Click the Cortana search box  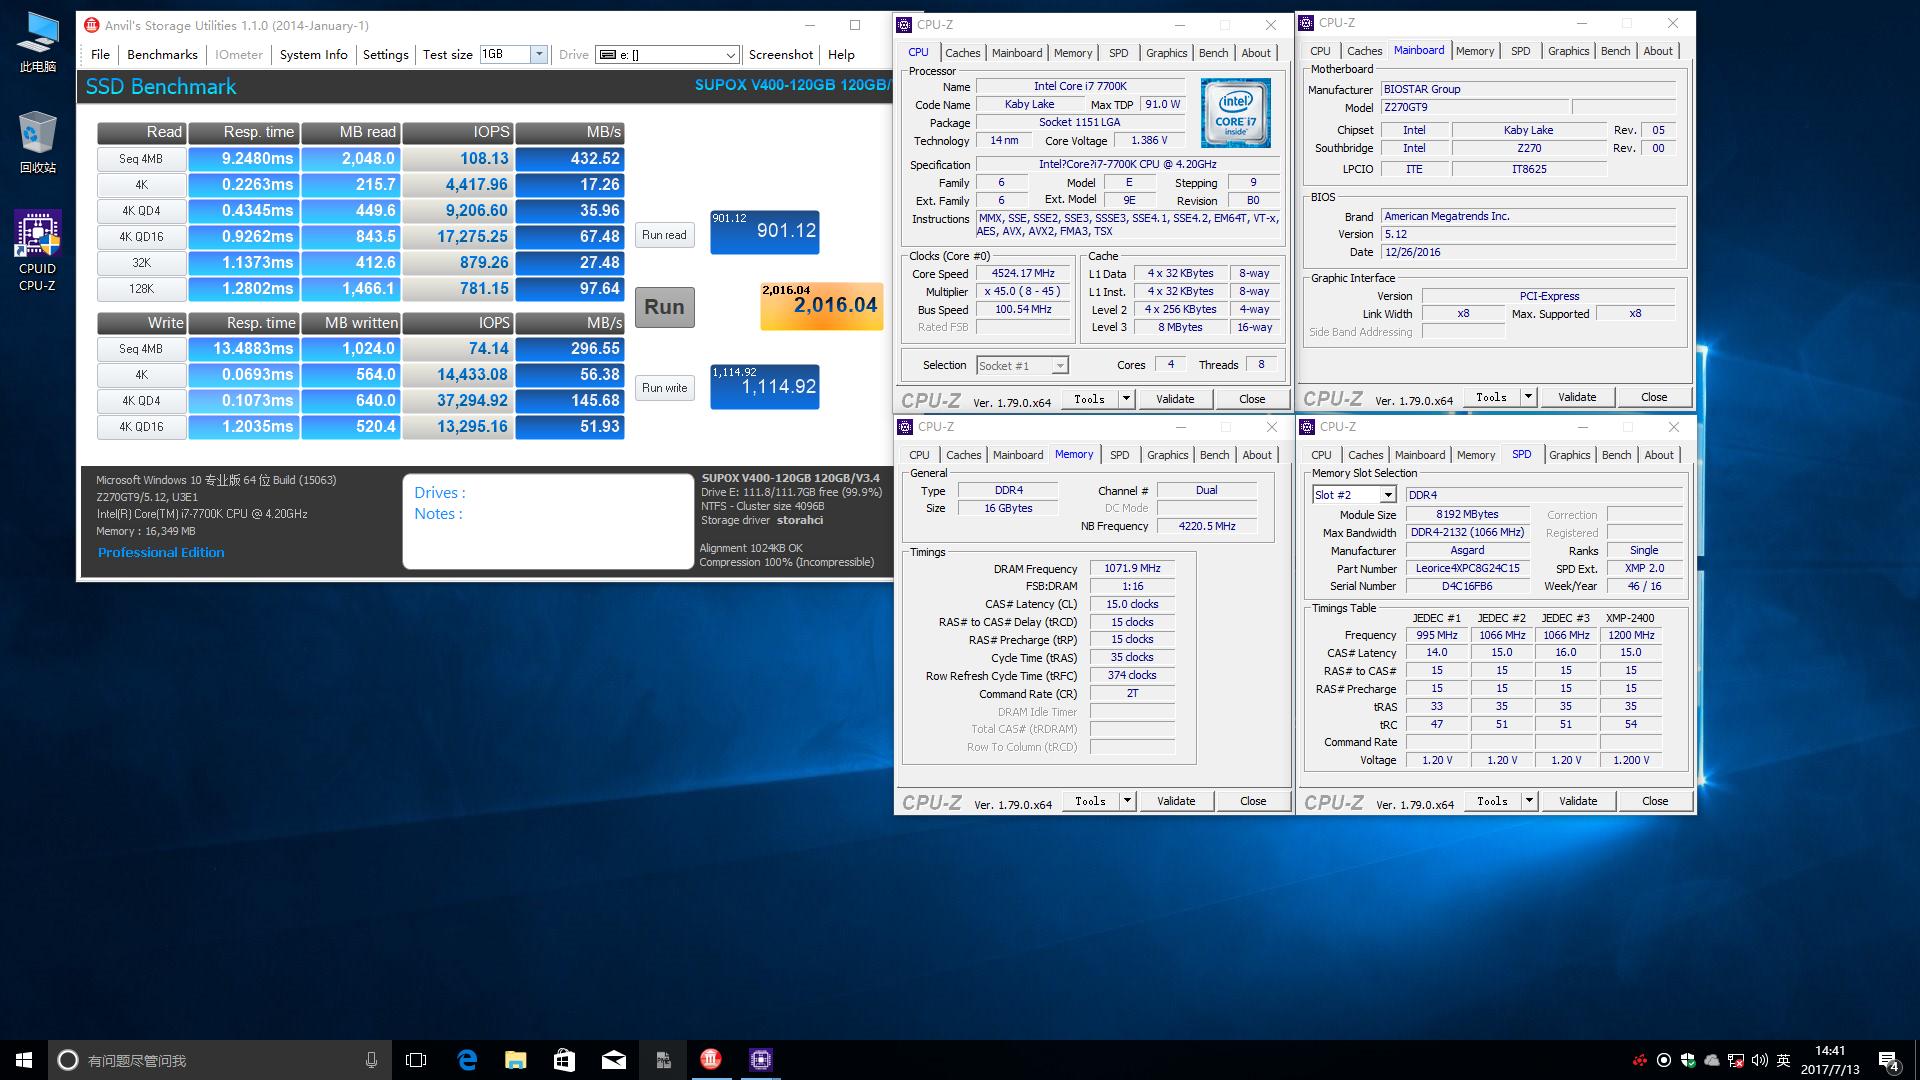220,1059
